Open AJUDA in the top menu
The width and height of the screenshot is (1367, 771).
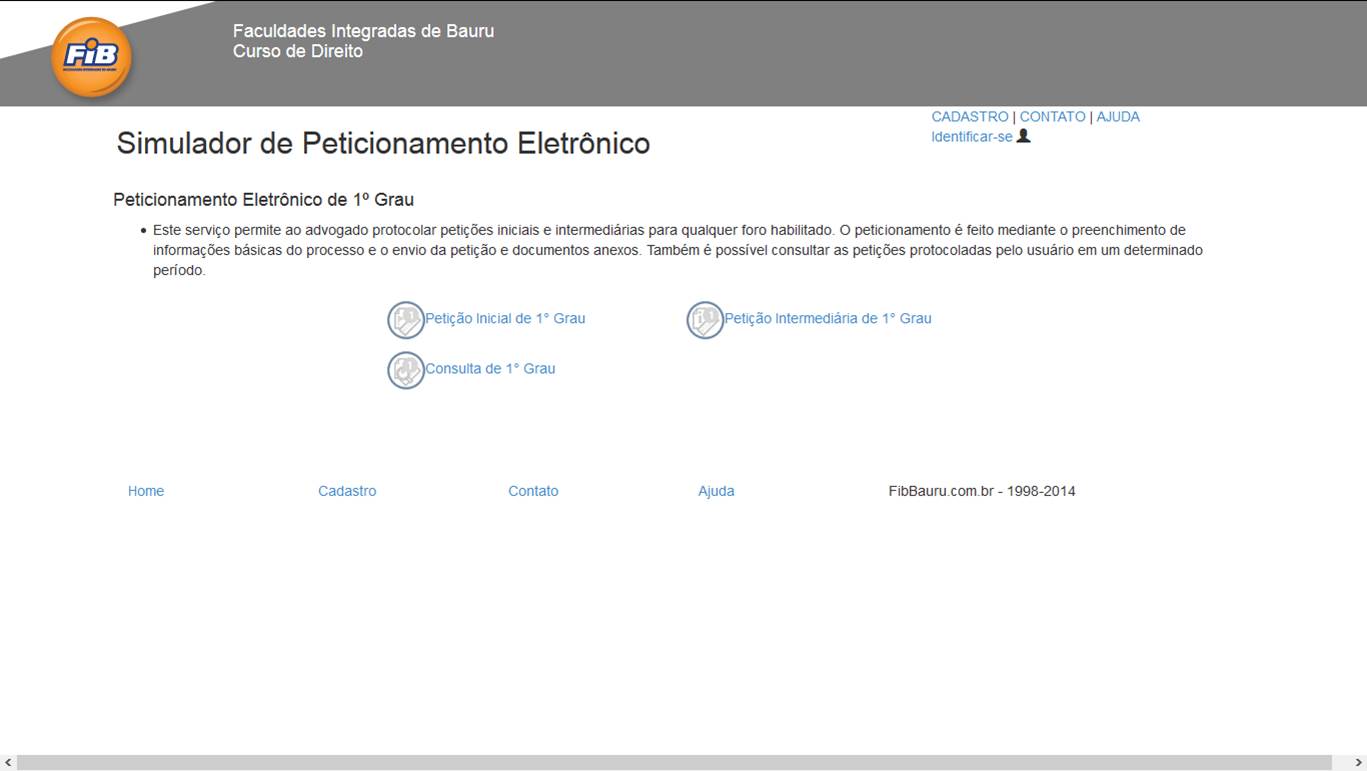1118,117
